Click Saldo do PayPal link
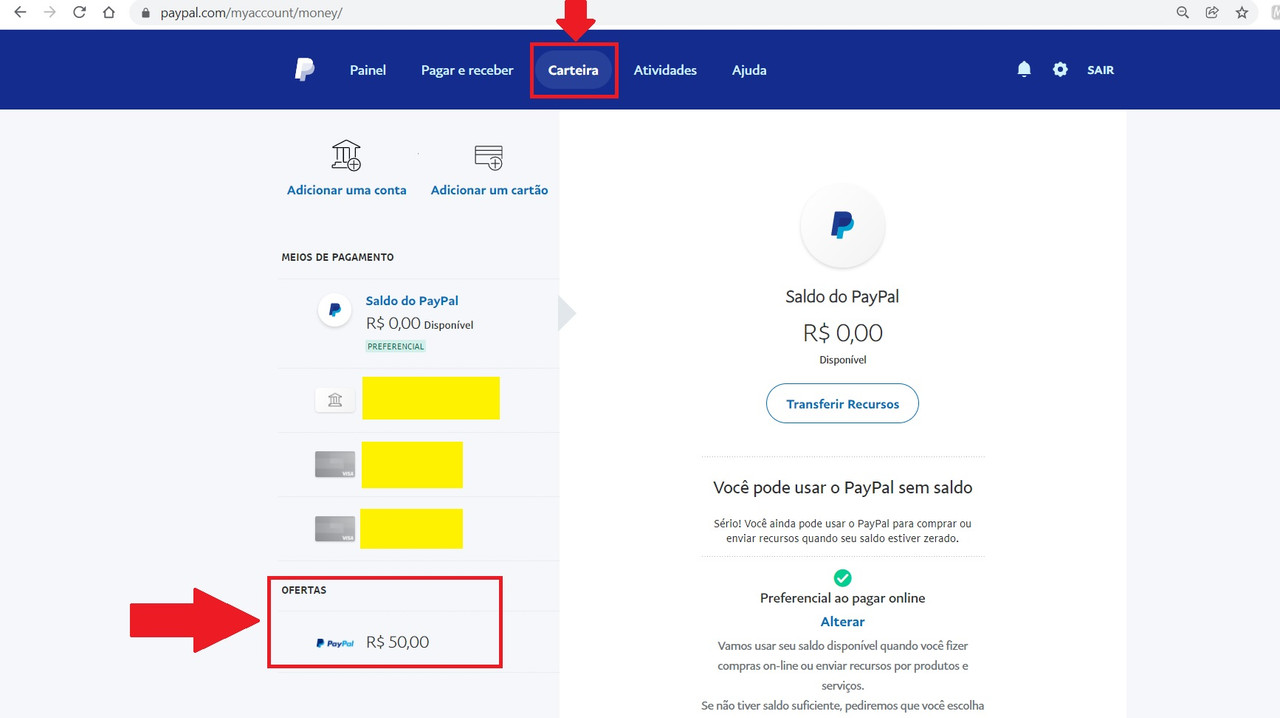The width and height of the screenshot is (1280, 718). (412, 300)
